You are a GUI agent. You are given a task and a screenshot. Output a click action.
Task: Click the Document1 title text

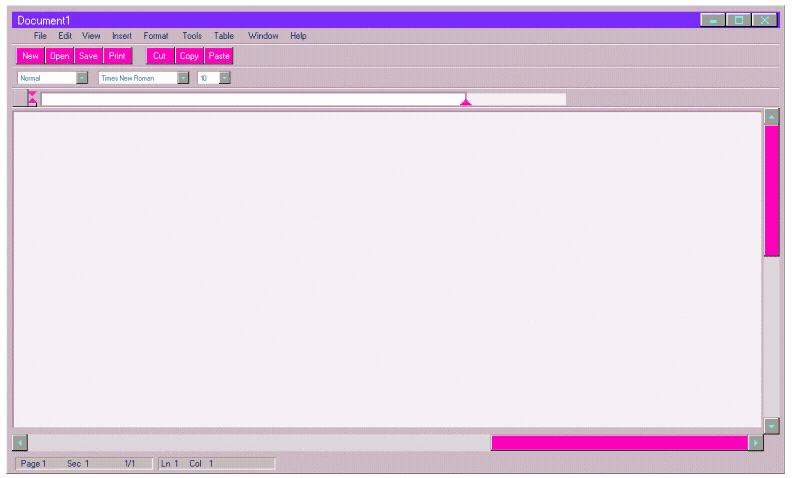click(43, 20)
